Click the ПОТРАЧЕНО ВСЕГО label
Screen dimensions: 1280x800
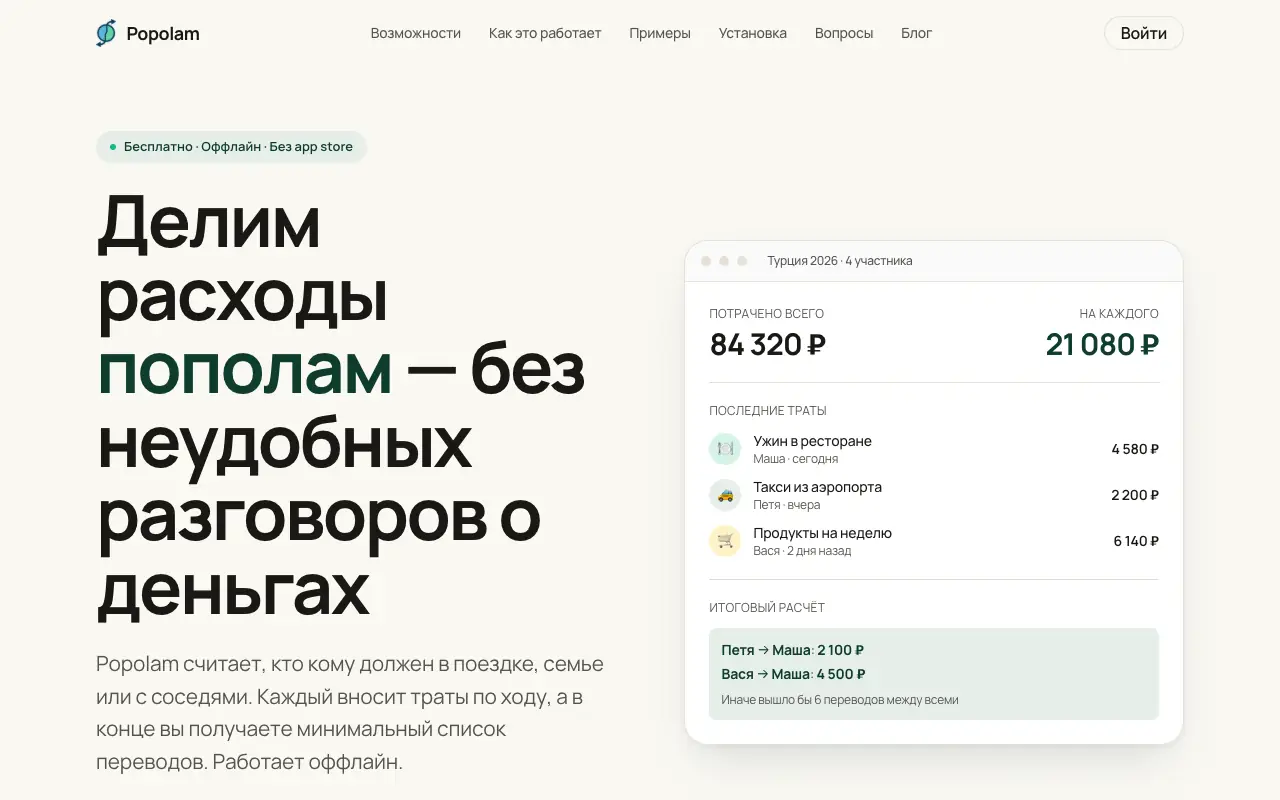(767, 314)
